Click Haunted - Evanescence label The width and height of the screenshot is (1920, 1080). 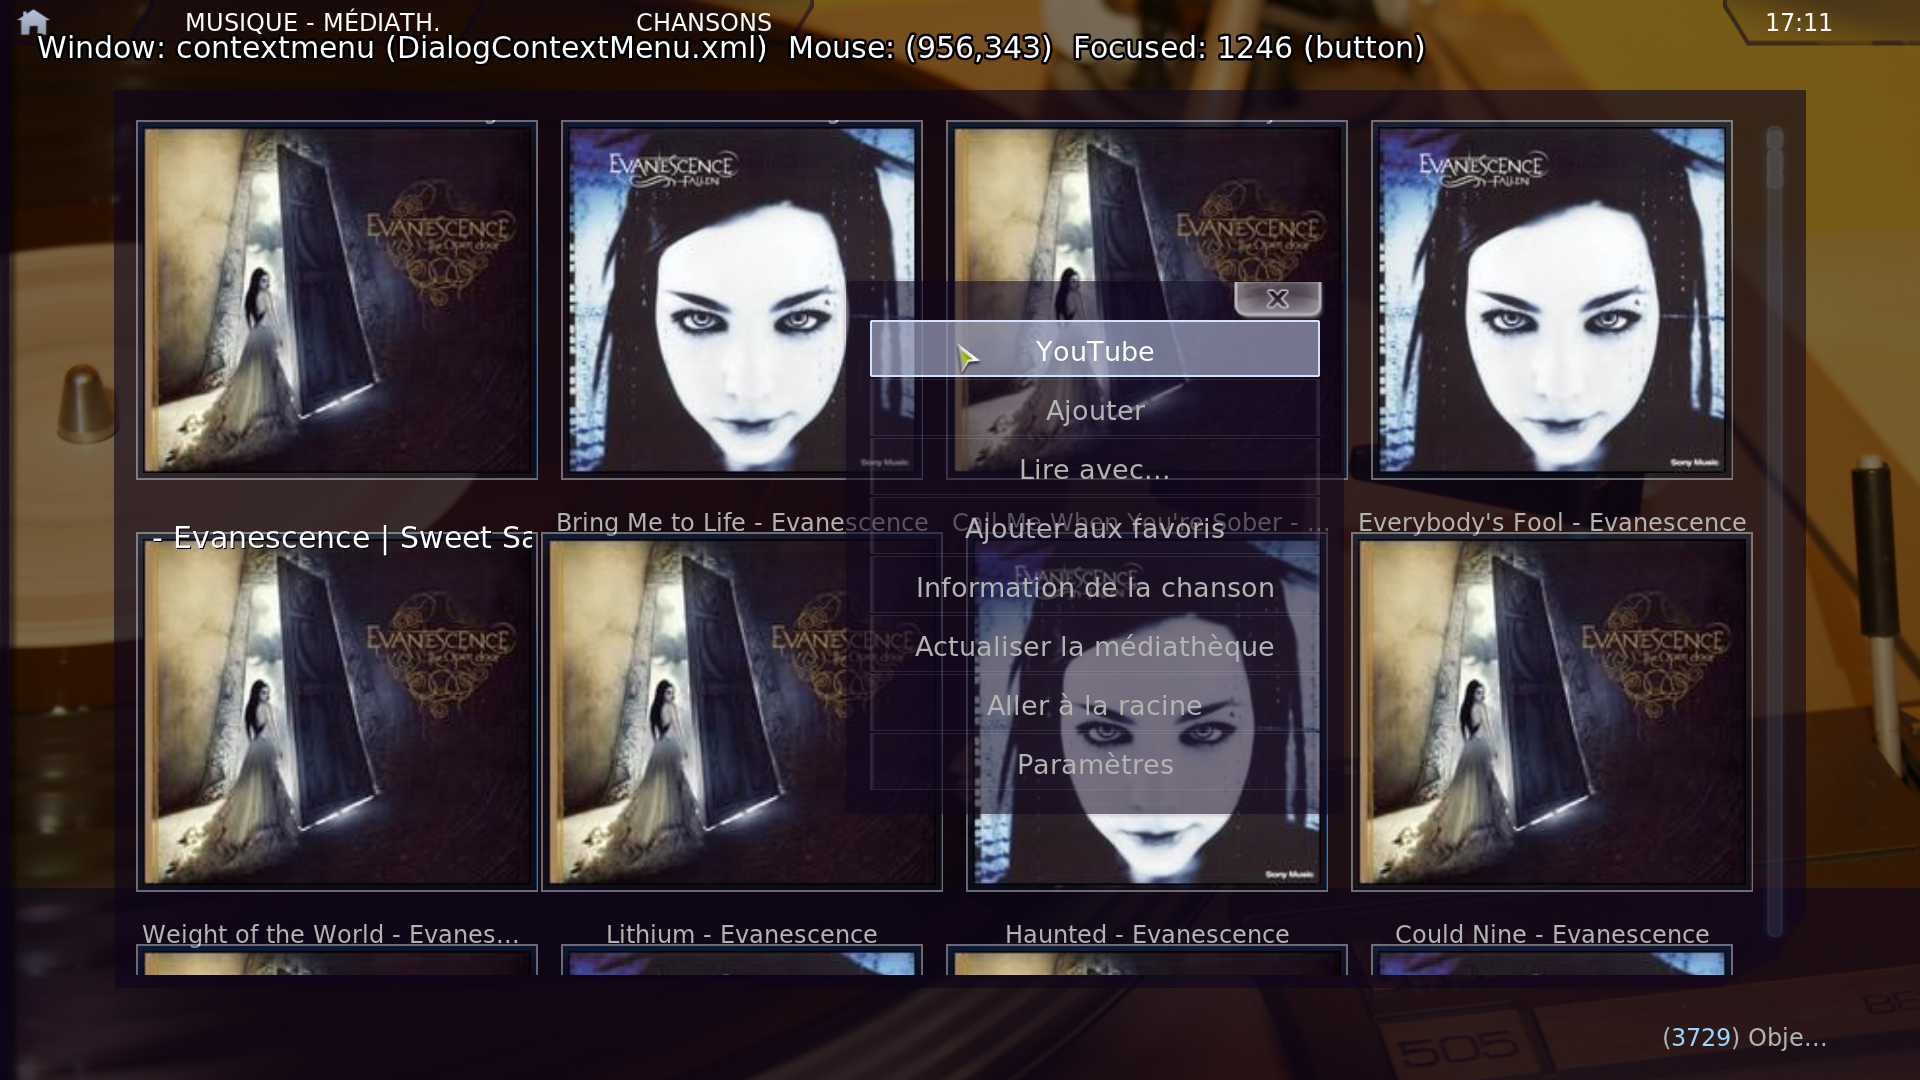[x=1147, y=934]
